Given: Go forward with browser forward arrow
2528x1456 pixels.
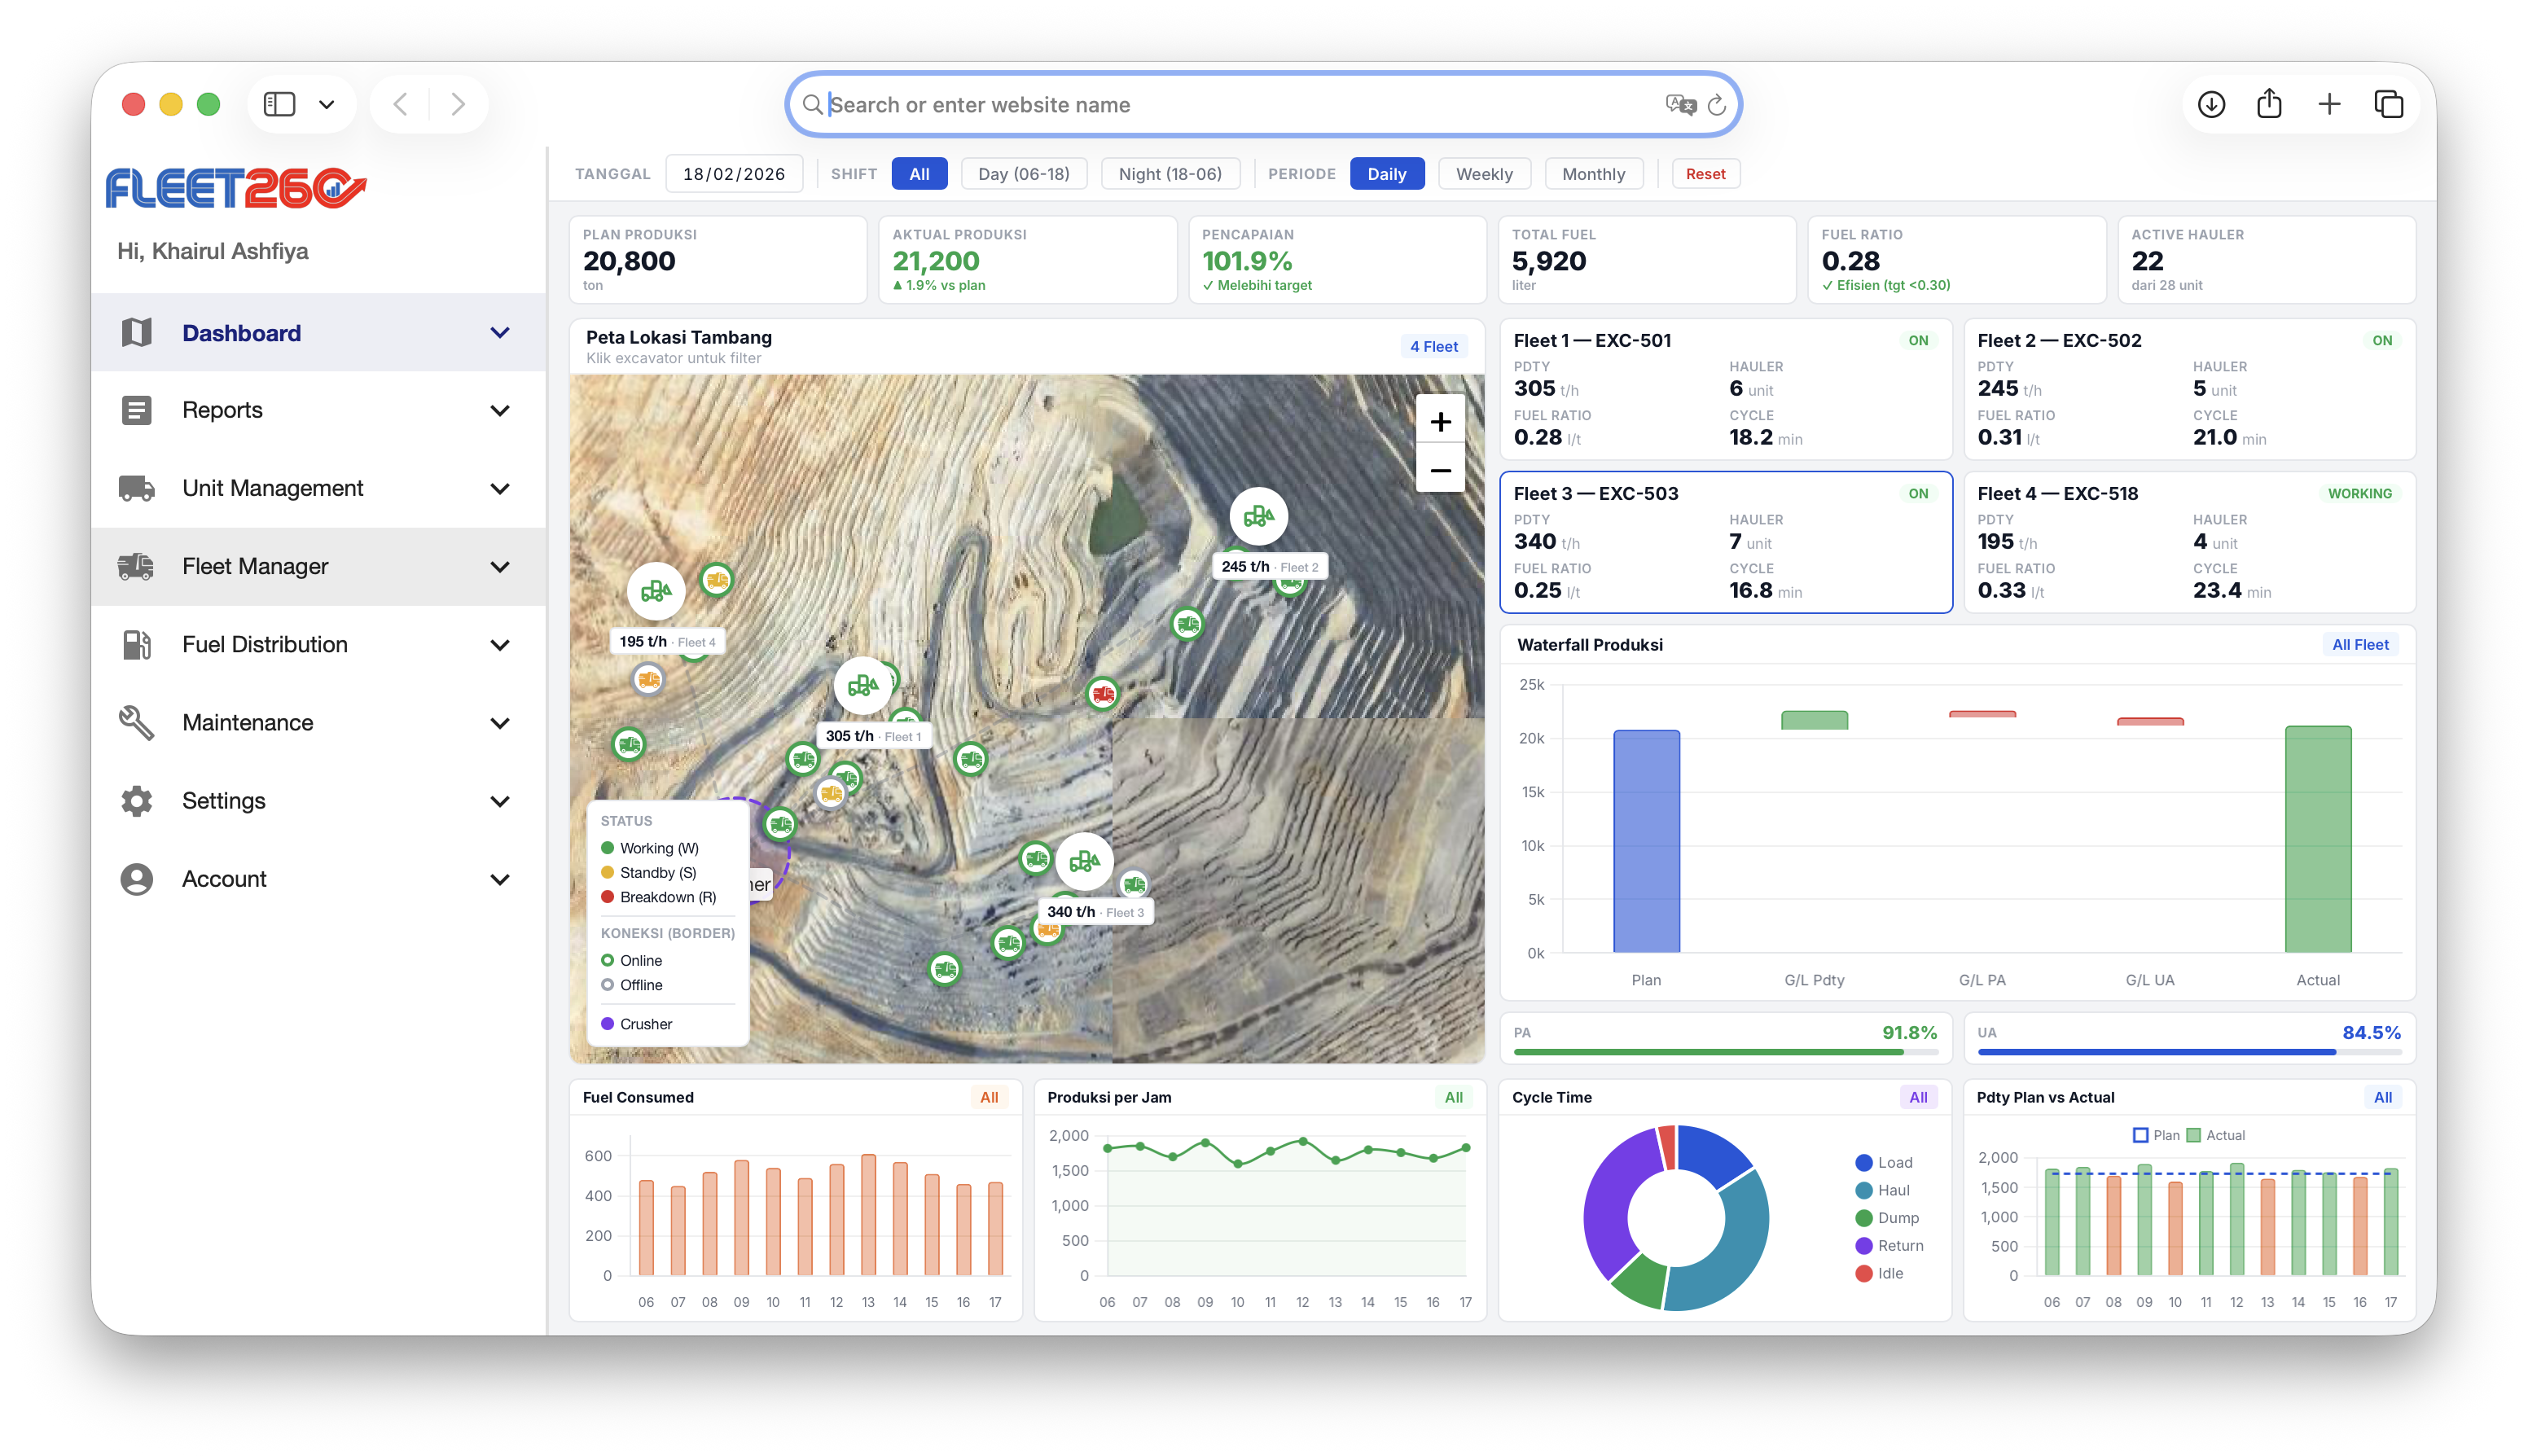Looking at the screenshot, I should pos(458,104).
